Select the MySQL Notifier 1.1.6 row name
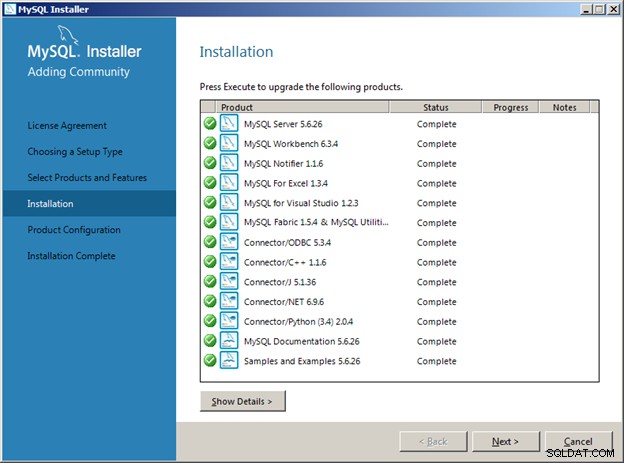The image size is (624, 463). [283, 163]
